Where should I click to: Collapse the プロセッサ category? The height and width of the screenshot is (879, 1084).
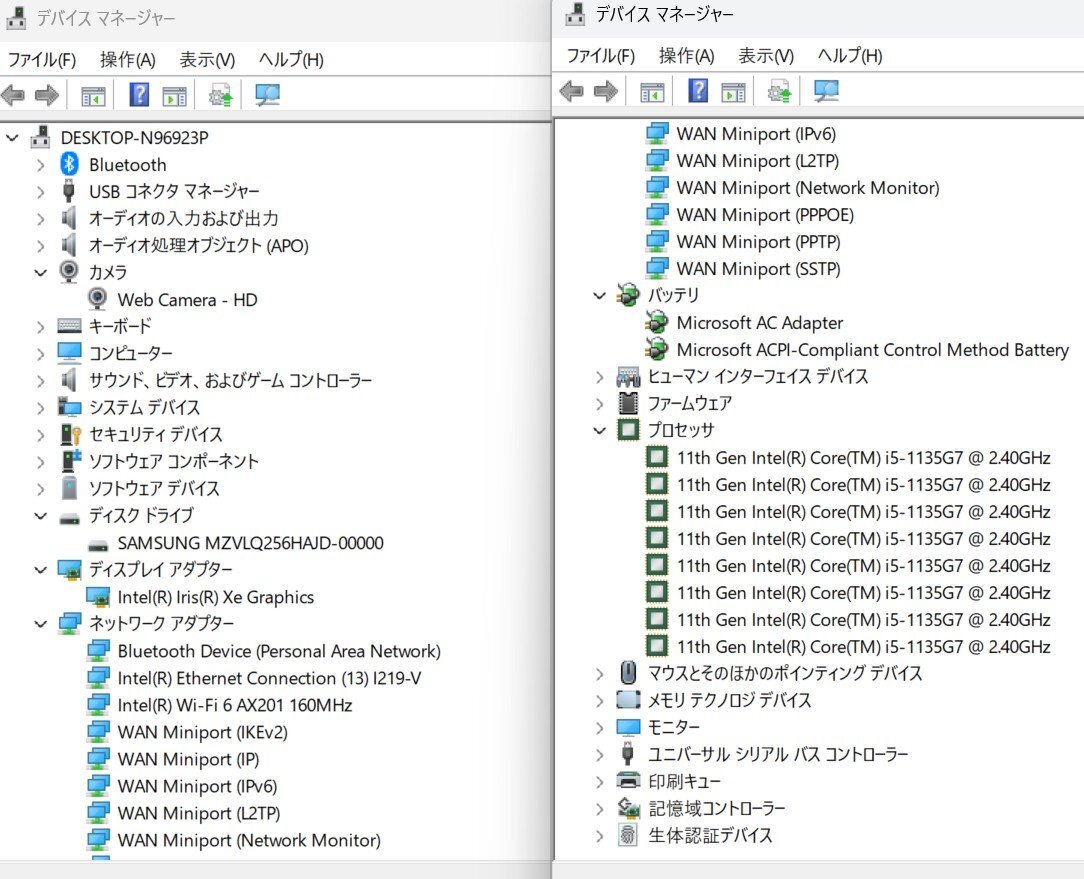point(599,430)
